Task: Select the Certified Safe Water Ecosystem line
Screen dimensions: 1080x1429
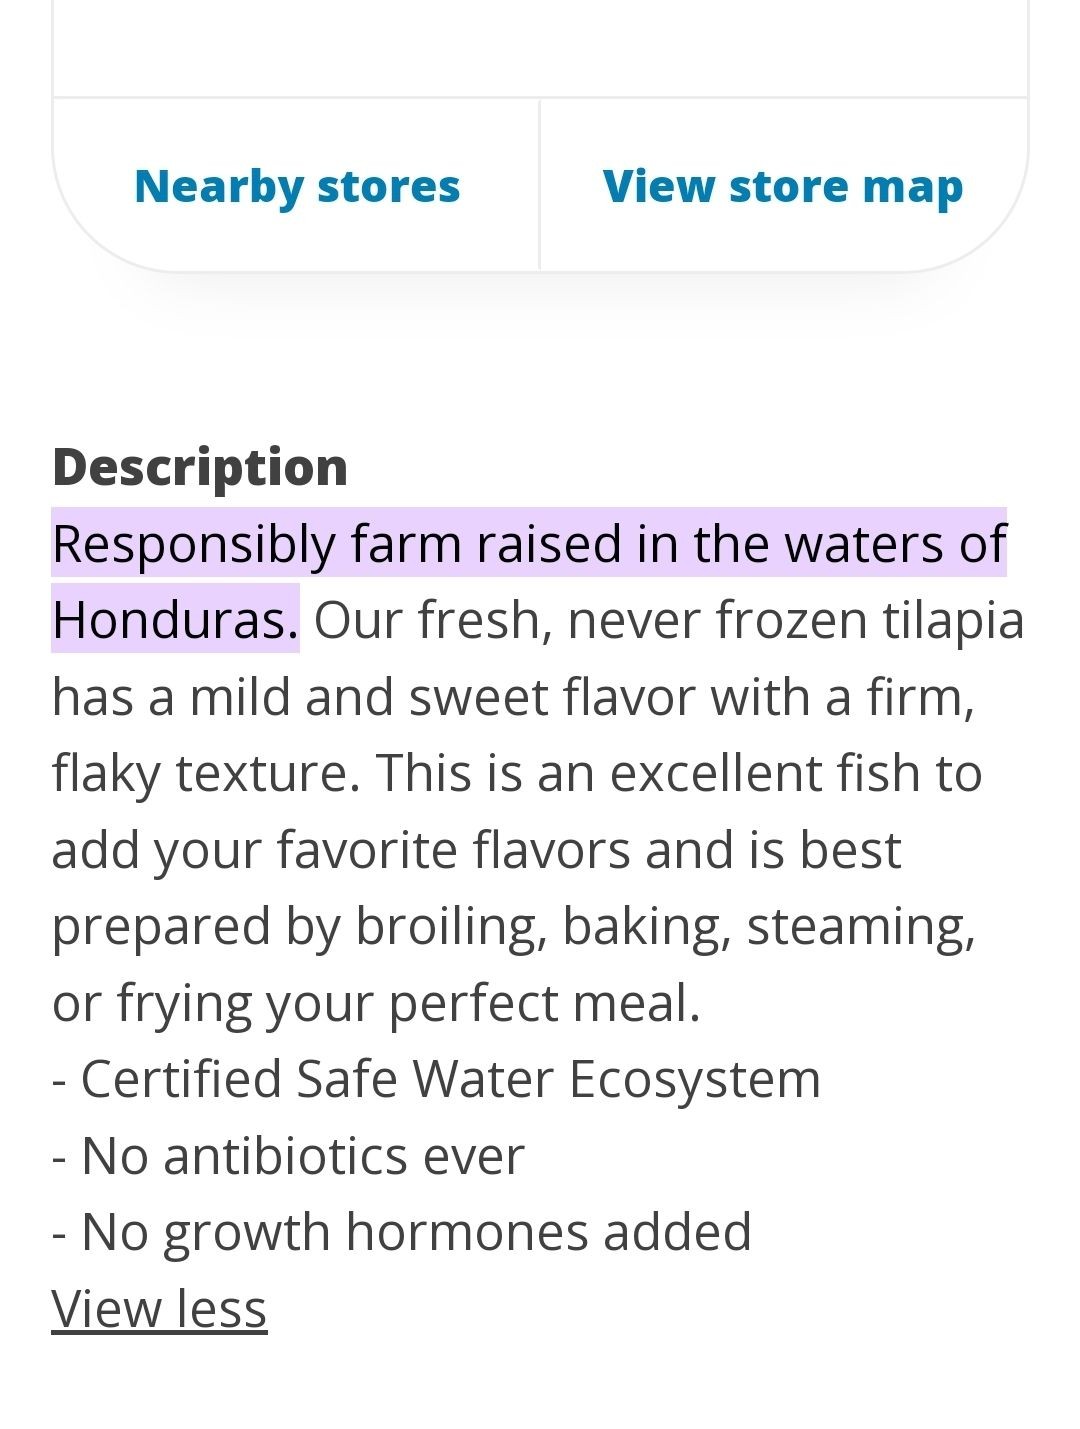Action: (x=437, y=1077)
